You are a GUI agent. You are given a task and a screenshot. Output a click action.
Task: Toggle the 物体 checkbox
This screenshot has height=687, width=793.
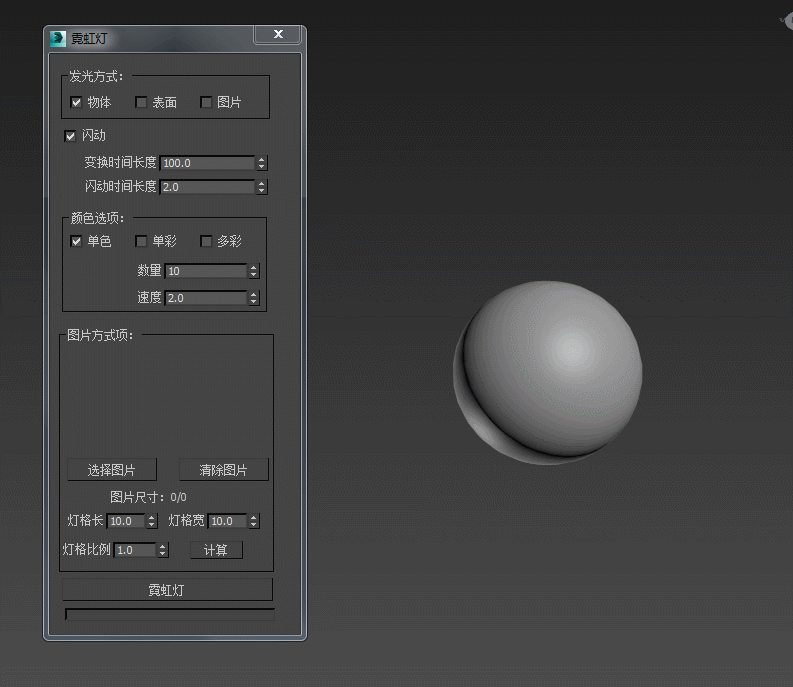point(76,102)
